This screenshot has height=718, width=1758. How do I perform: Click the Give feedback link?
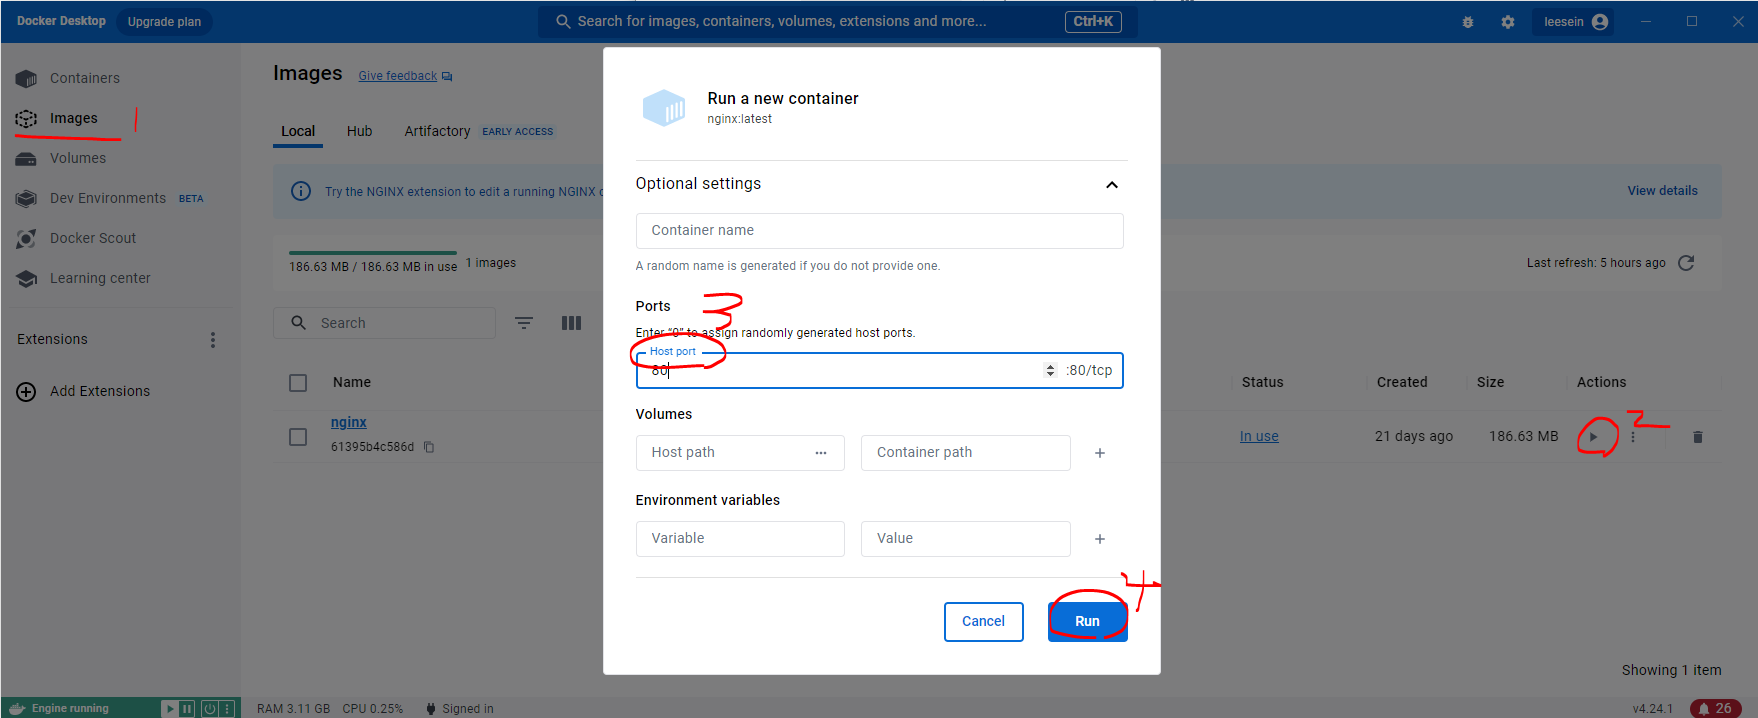click(398, 76)
